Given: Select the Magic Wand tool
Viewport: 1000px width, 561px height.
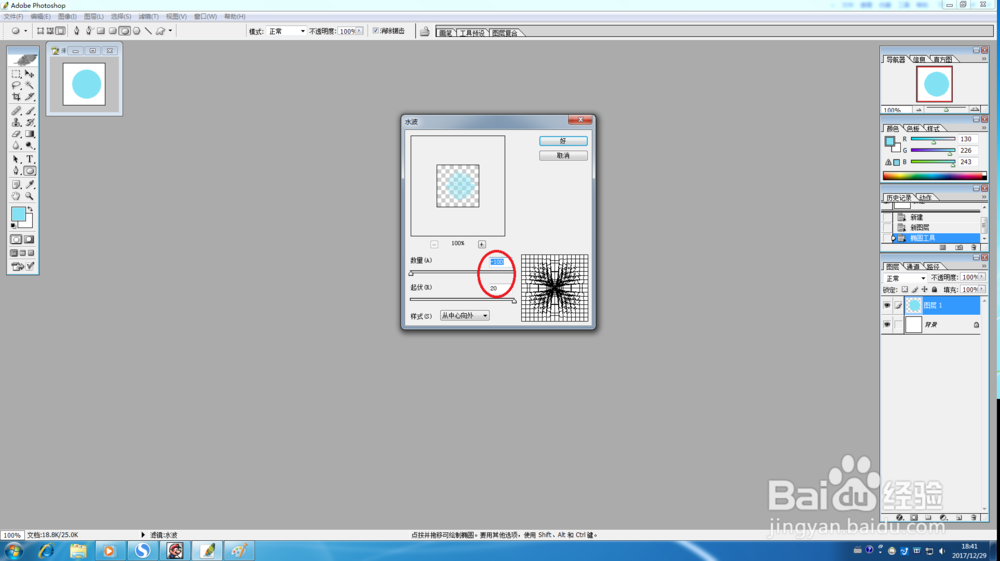Looking at the screenshot, I should [29, 85].
